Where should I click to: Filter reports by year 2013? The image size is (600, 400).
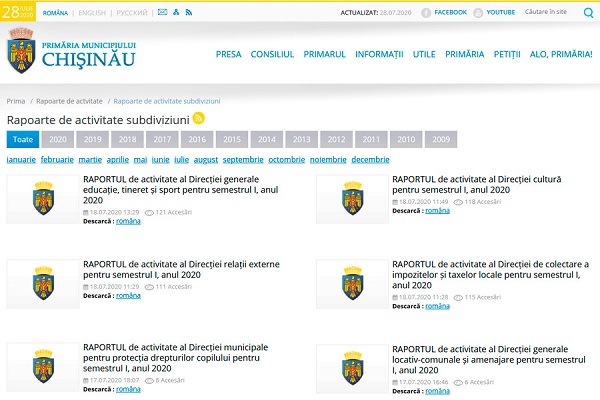click(302, 139)
